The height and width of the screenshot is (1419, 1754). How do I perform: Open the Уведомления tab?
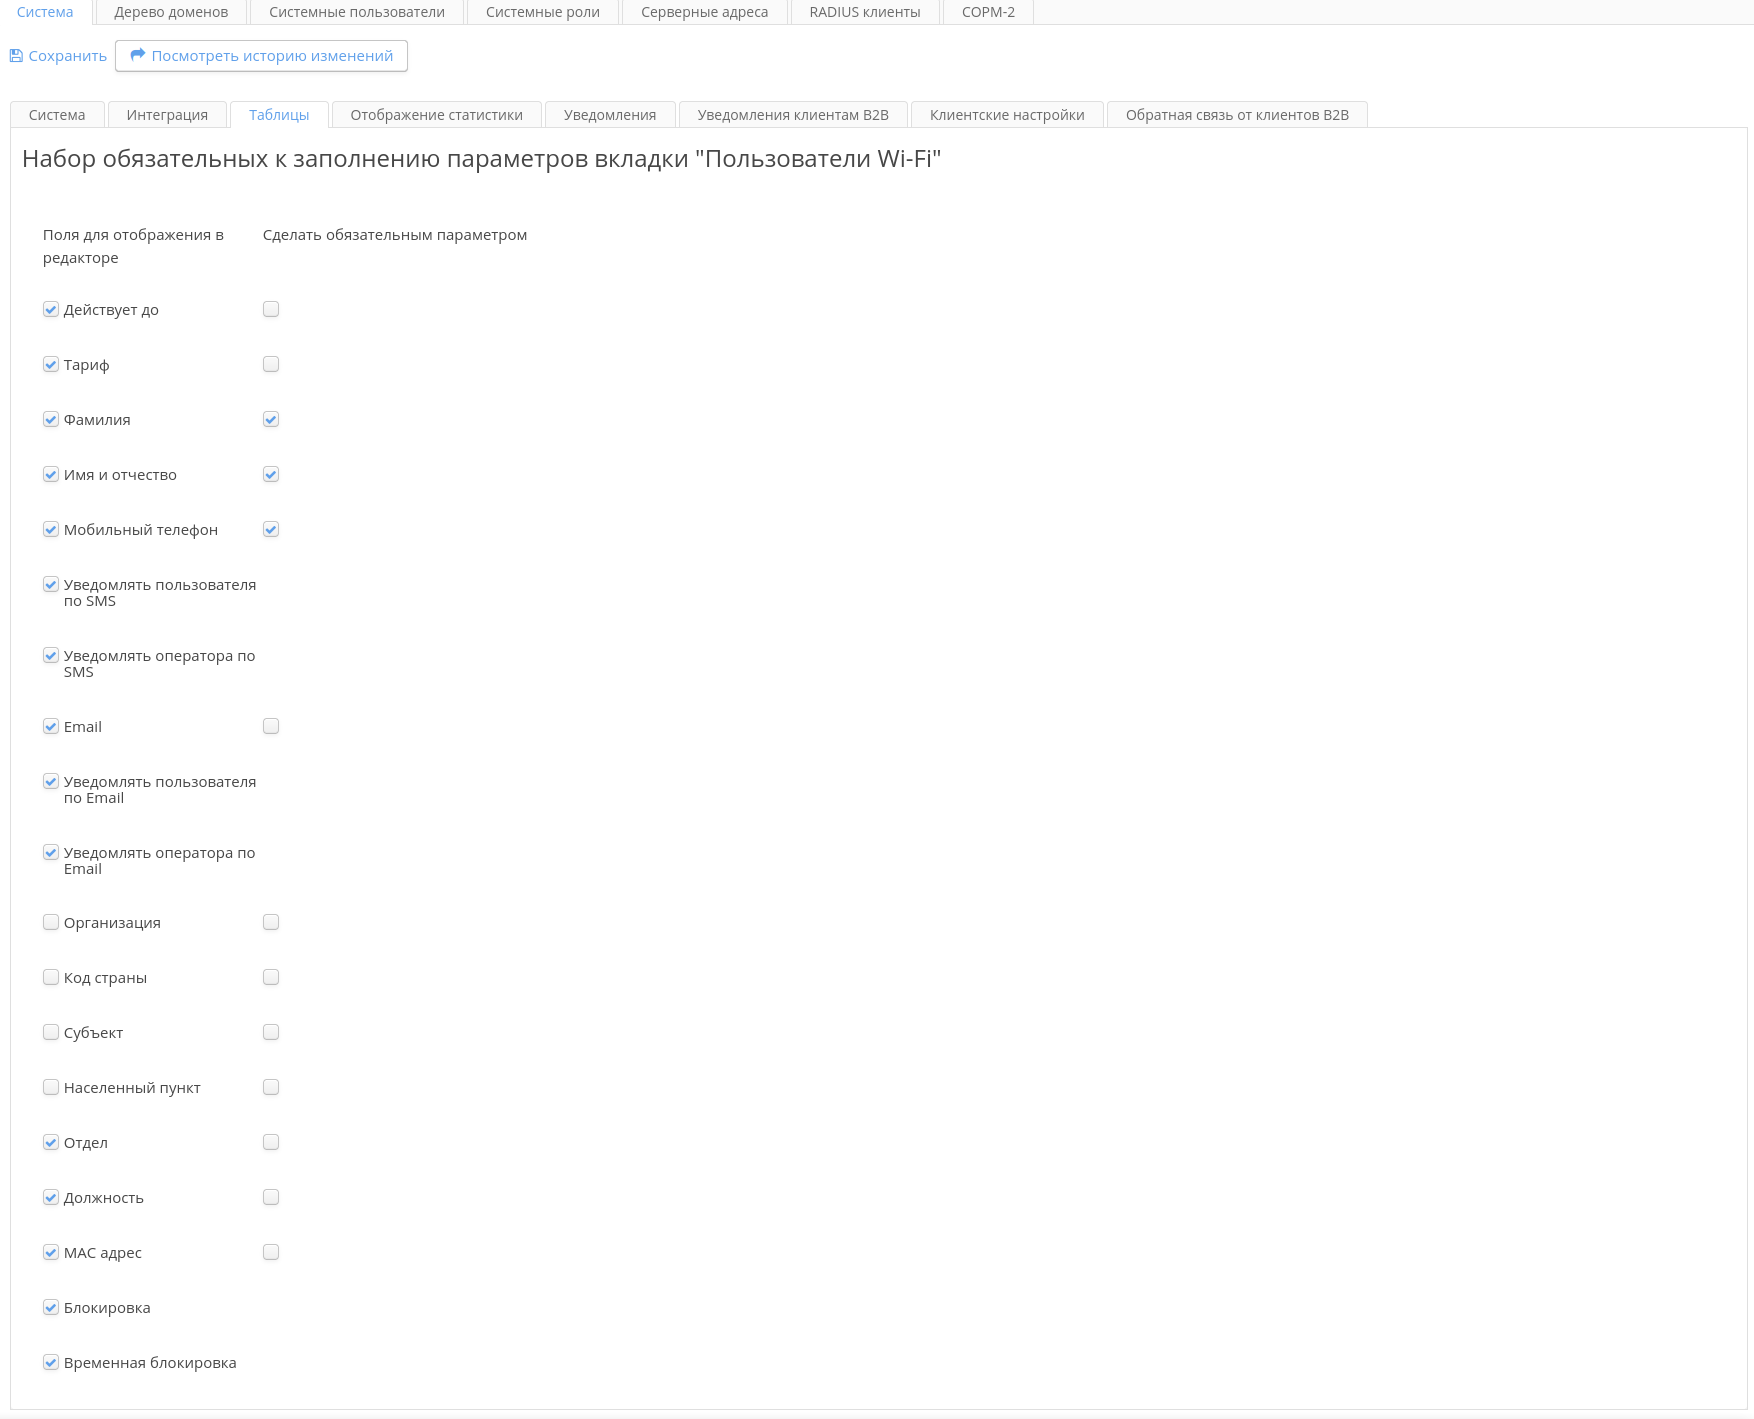(610, 115)
